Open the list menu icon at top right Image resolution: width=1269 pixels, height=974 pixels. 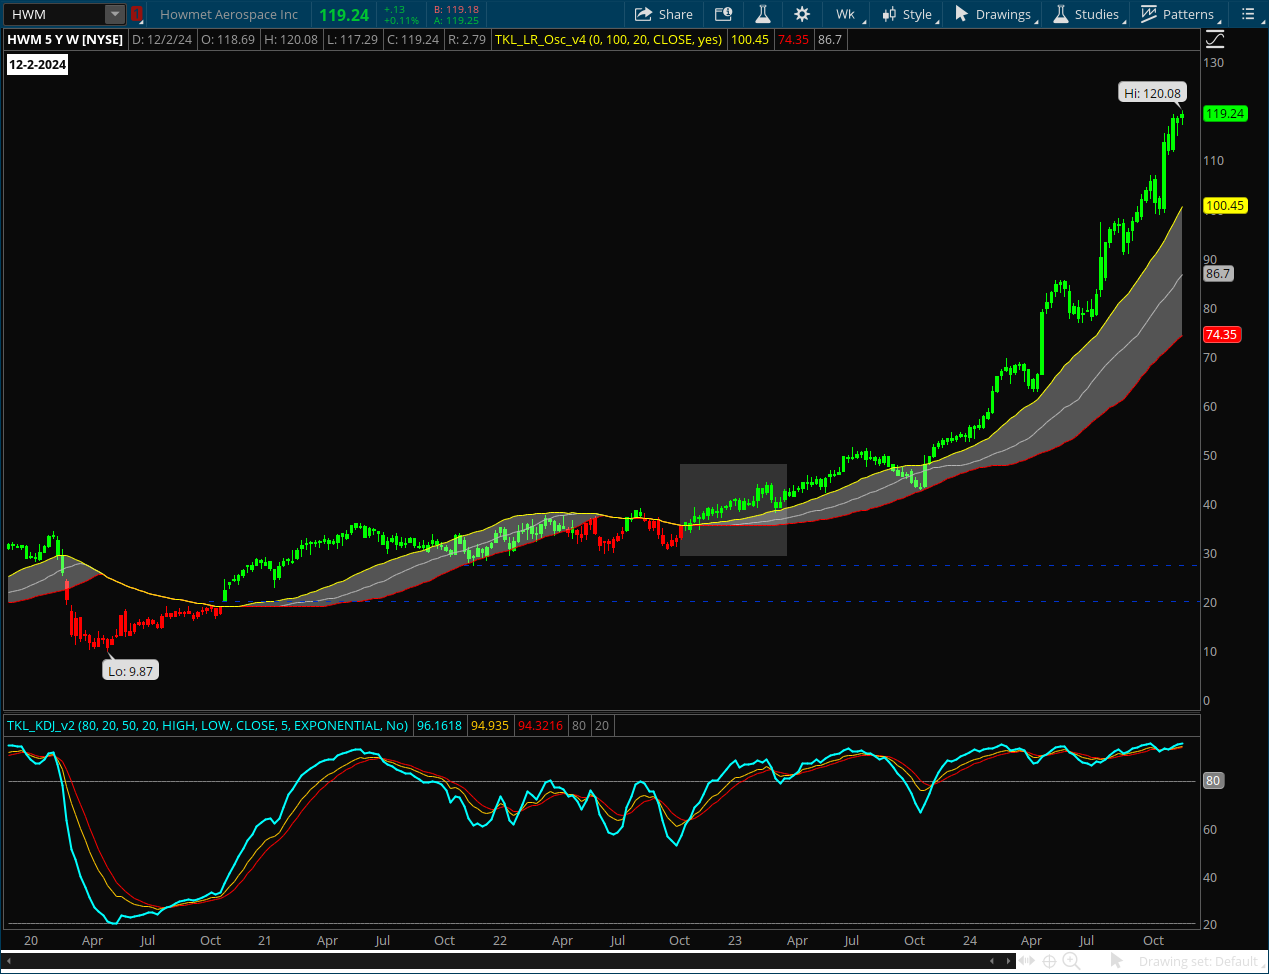click(1248, 14)
